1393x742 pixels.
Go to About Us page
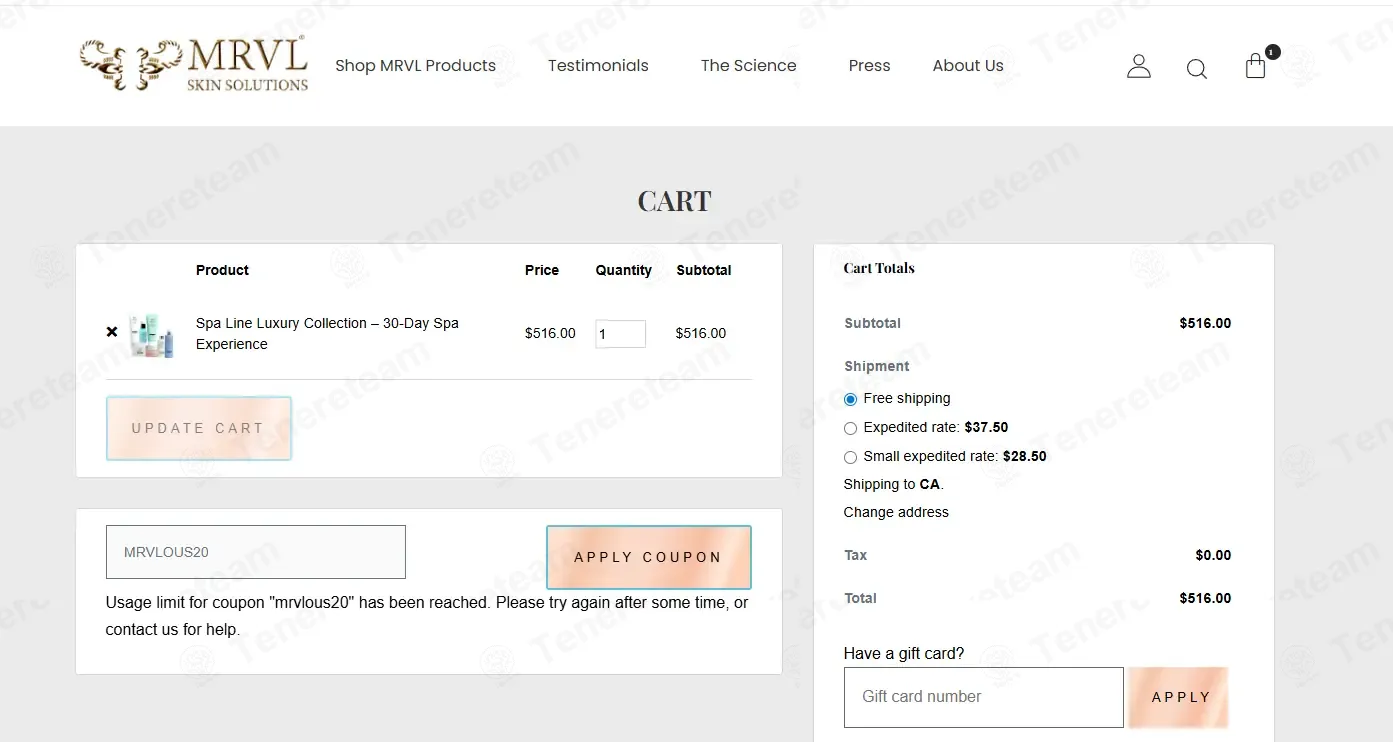point(968,65)
